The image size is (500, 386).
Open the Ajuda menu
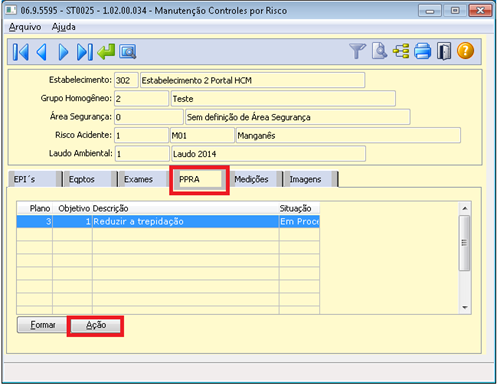(x=63, y=27)
